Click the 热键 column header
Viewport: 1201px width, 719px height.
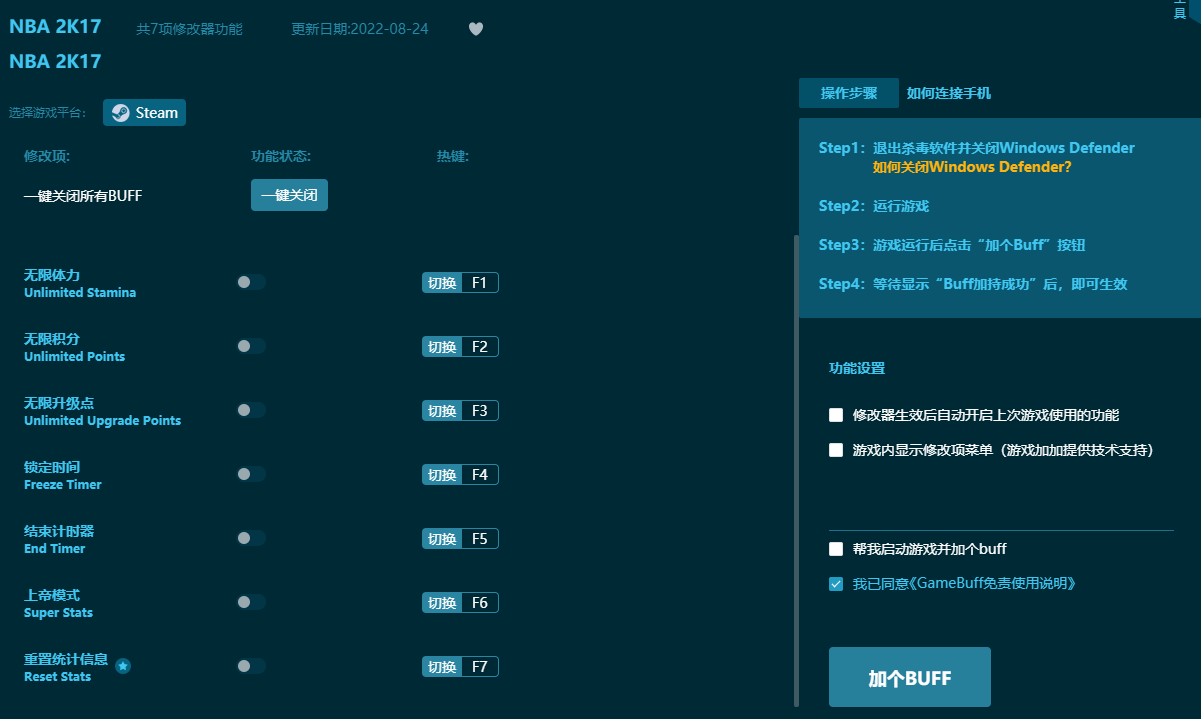pyautogui.click(x=453, y=156)
